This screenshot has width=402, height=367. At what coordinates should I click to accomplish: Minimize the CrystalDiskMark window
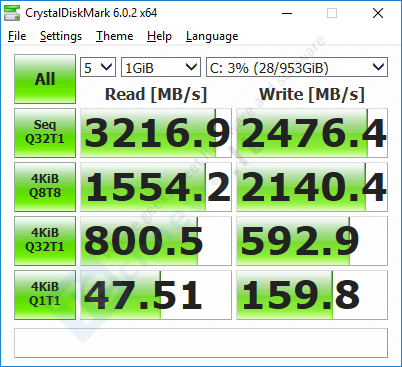pyautogui.click(x=287, y=13)
